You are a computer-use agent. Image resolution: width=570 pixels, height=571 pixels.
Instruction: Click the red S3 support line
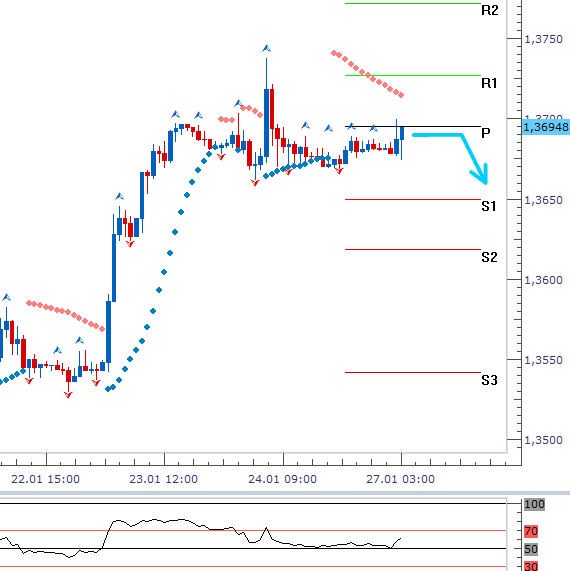[x=413, y=373]
